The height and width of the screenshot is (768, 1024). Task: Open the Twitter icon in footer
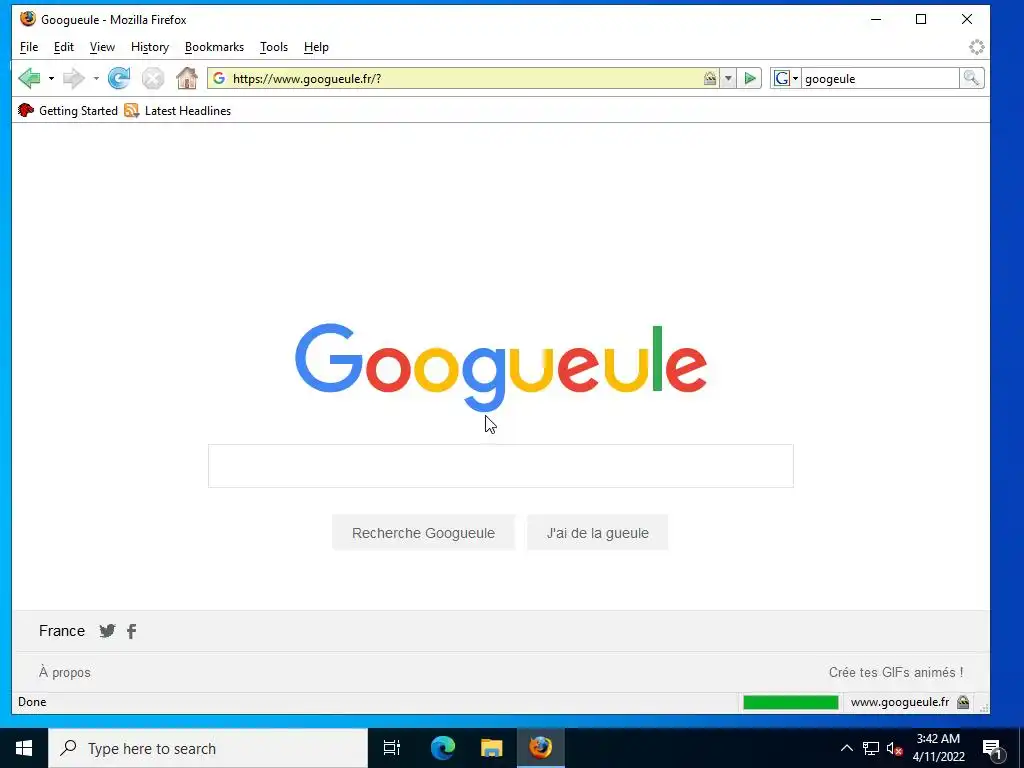(x=107, y=631)
